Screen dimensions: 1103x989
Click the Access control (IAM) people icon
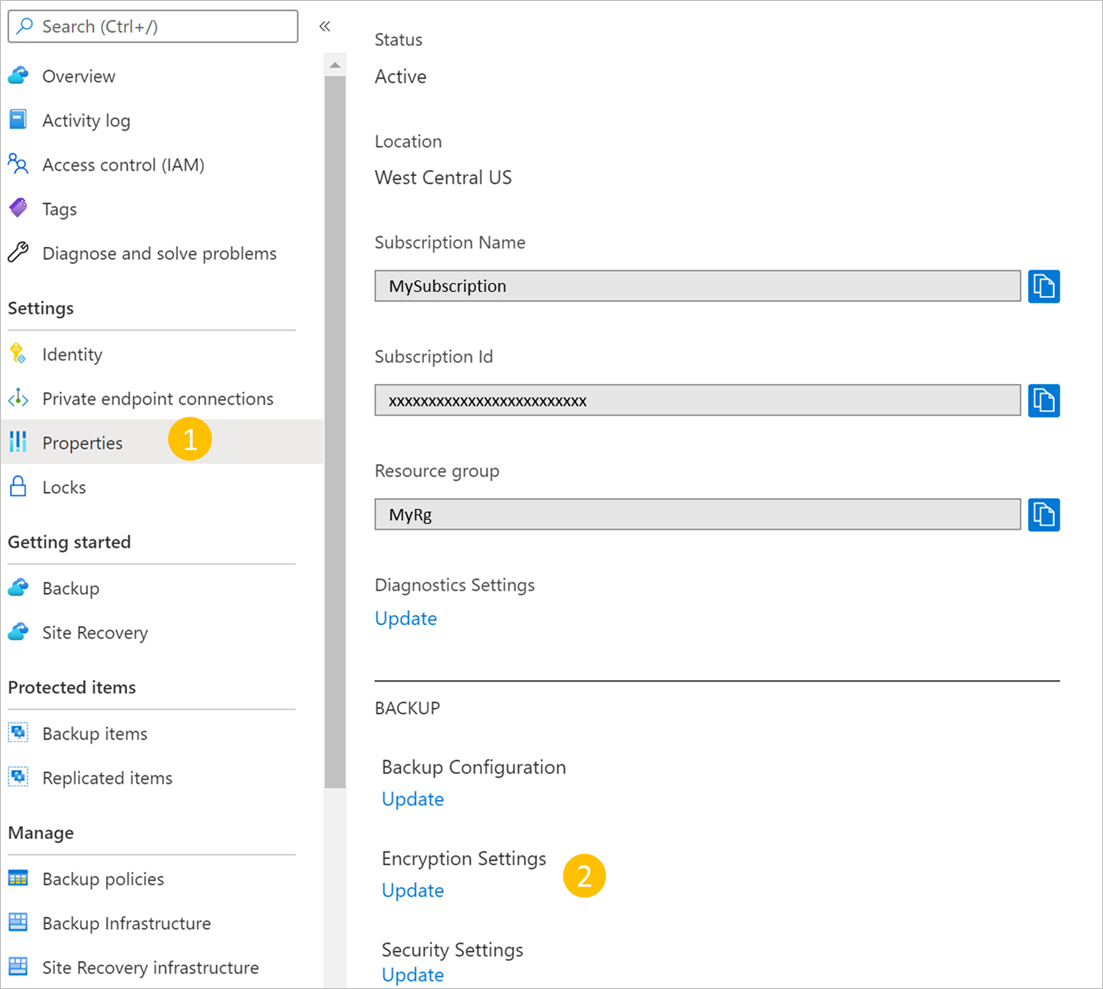[18, 164]
